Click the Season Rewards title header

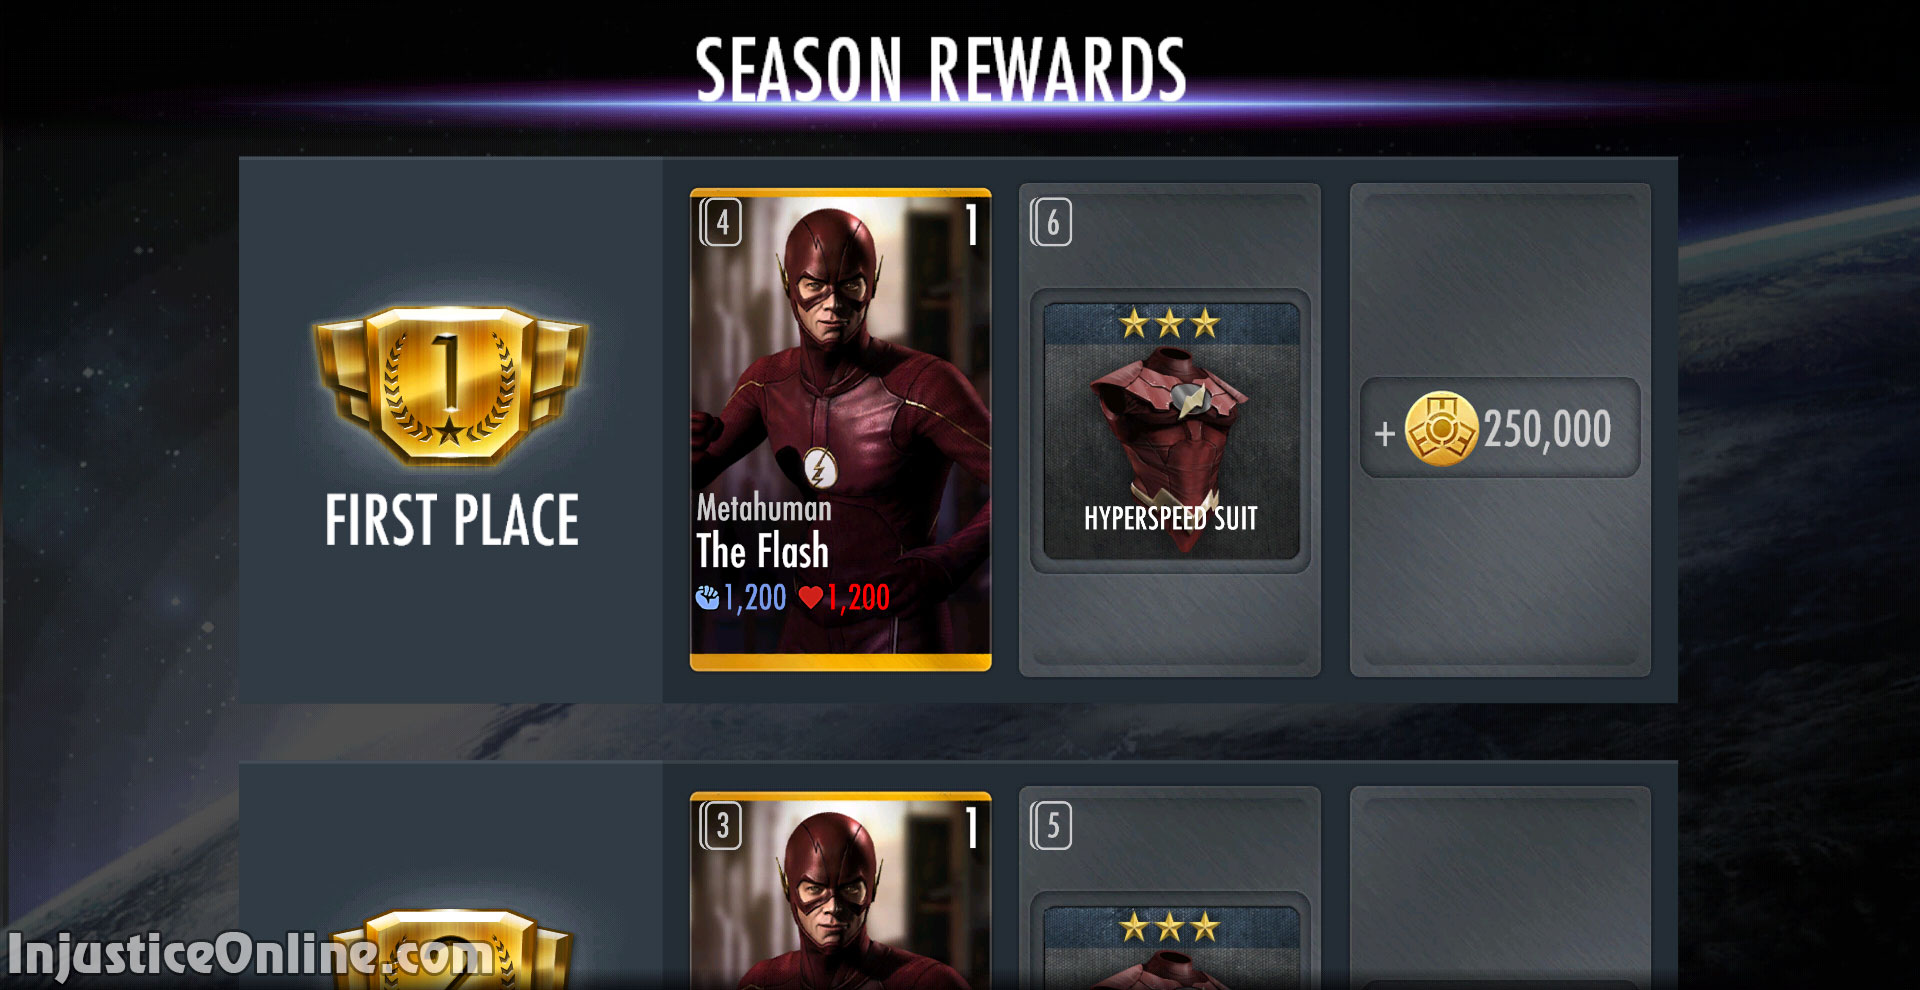click(x=941, y=69)
